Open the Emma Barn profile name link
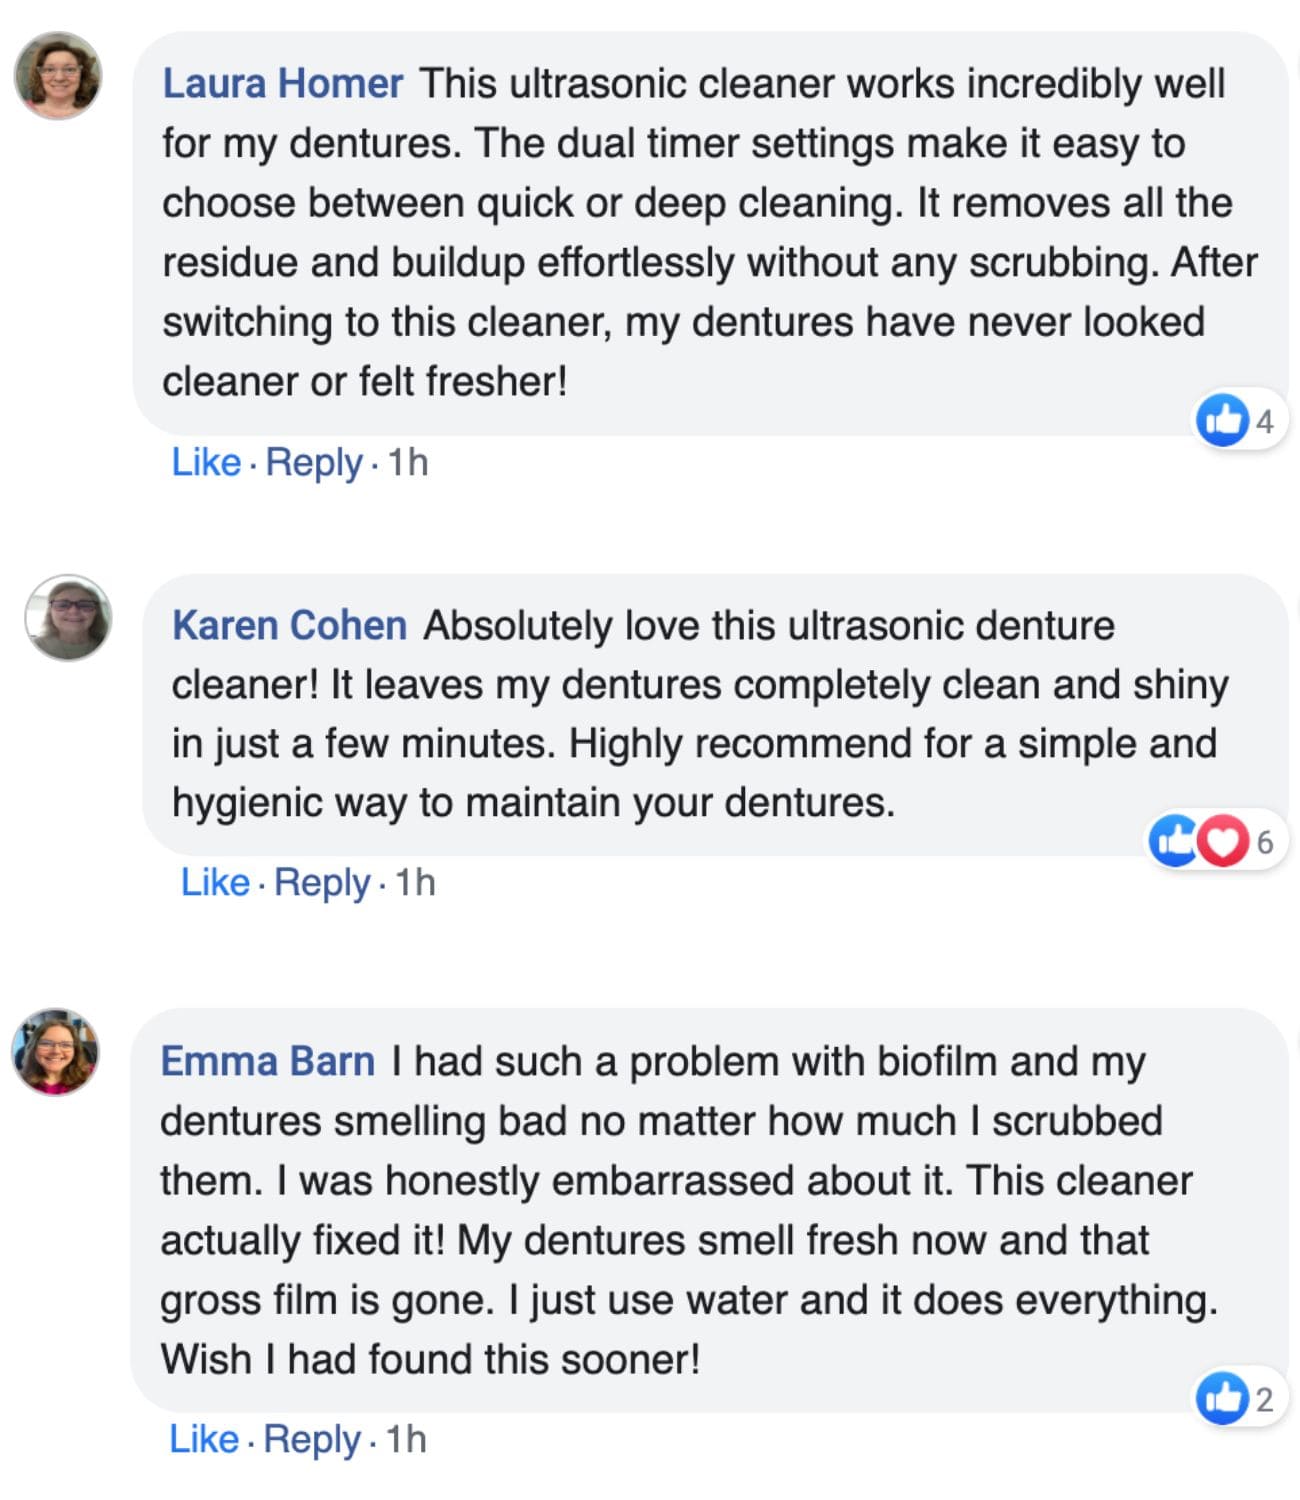The image size is (1300, 1500). click(x=267, y=1062)
